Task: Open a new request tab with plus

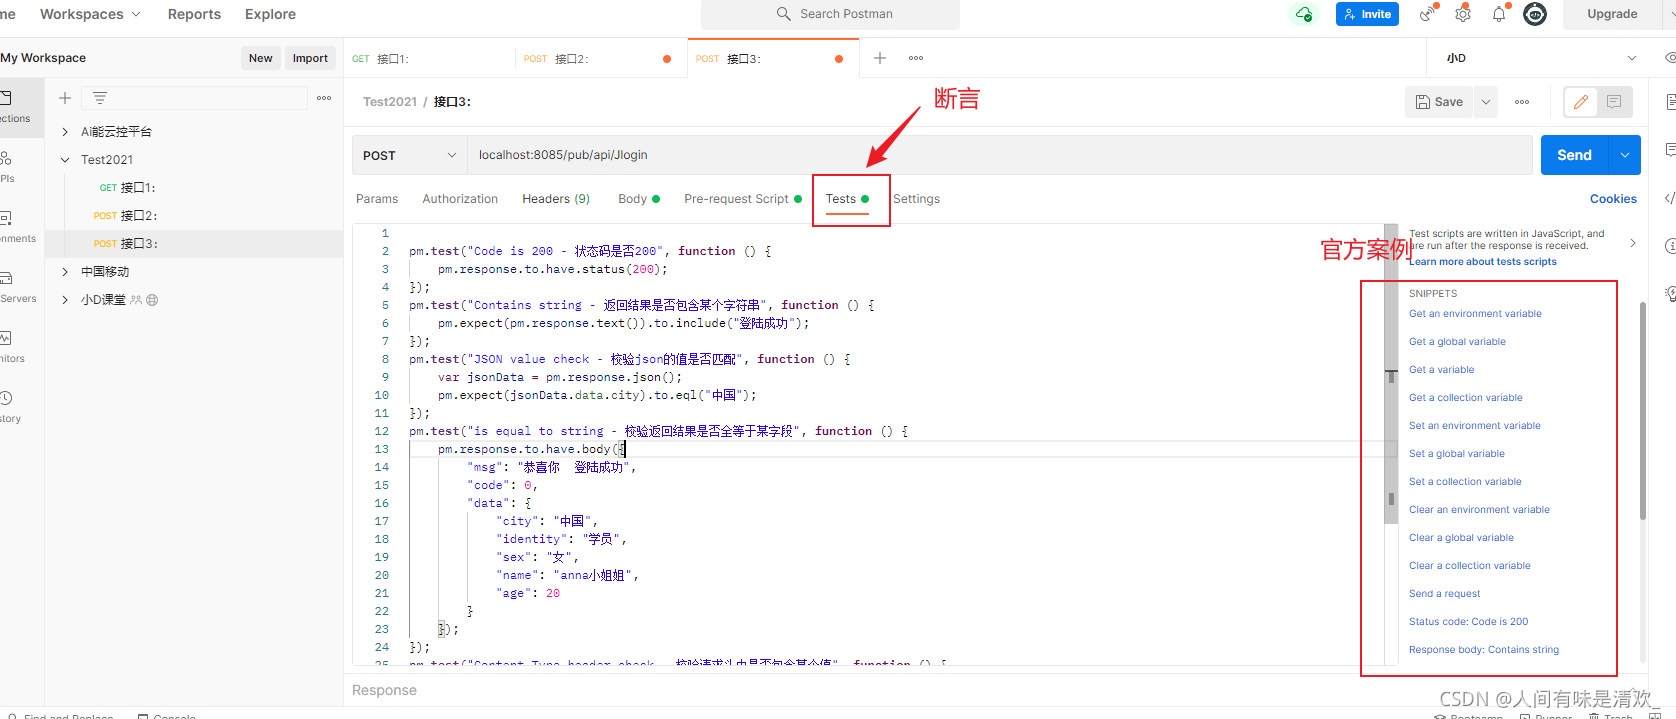Action: 880,58
